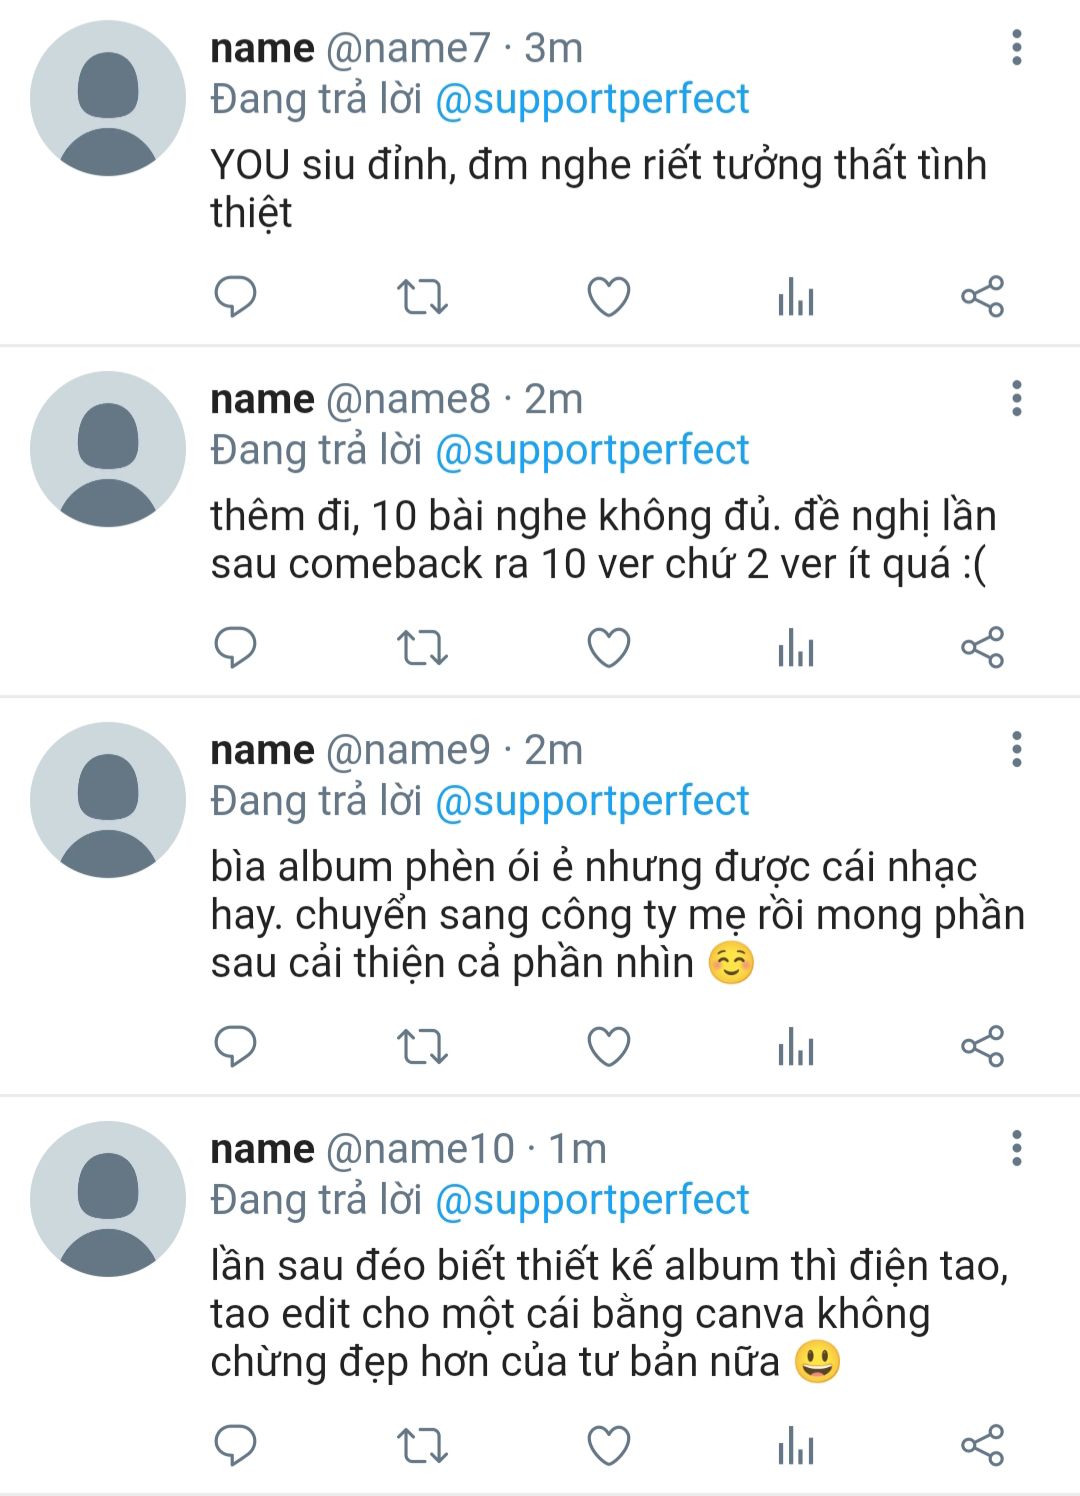Open the @name9 username handle

tap(408, 750)
